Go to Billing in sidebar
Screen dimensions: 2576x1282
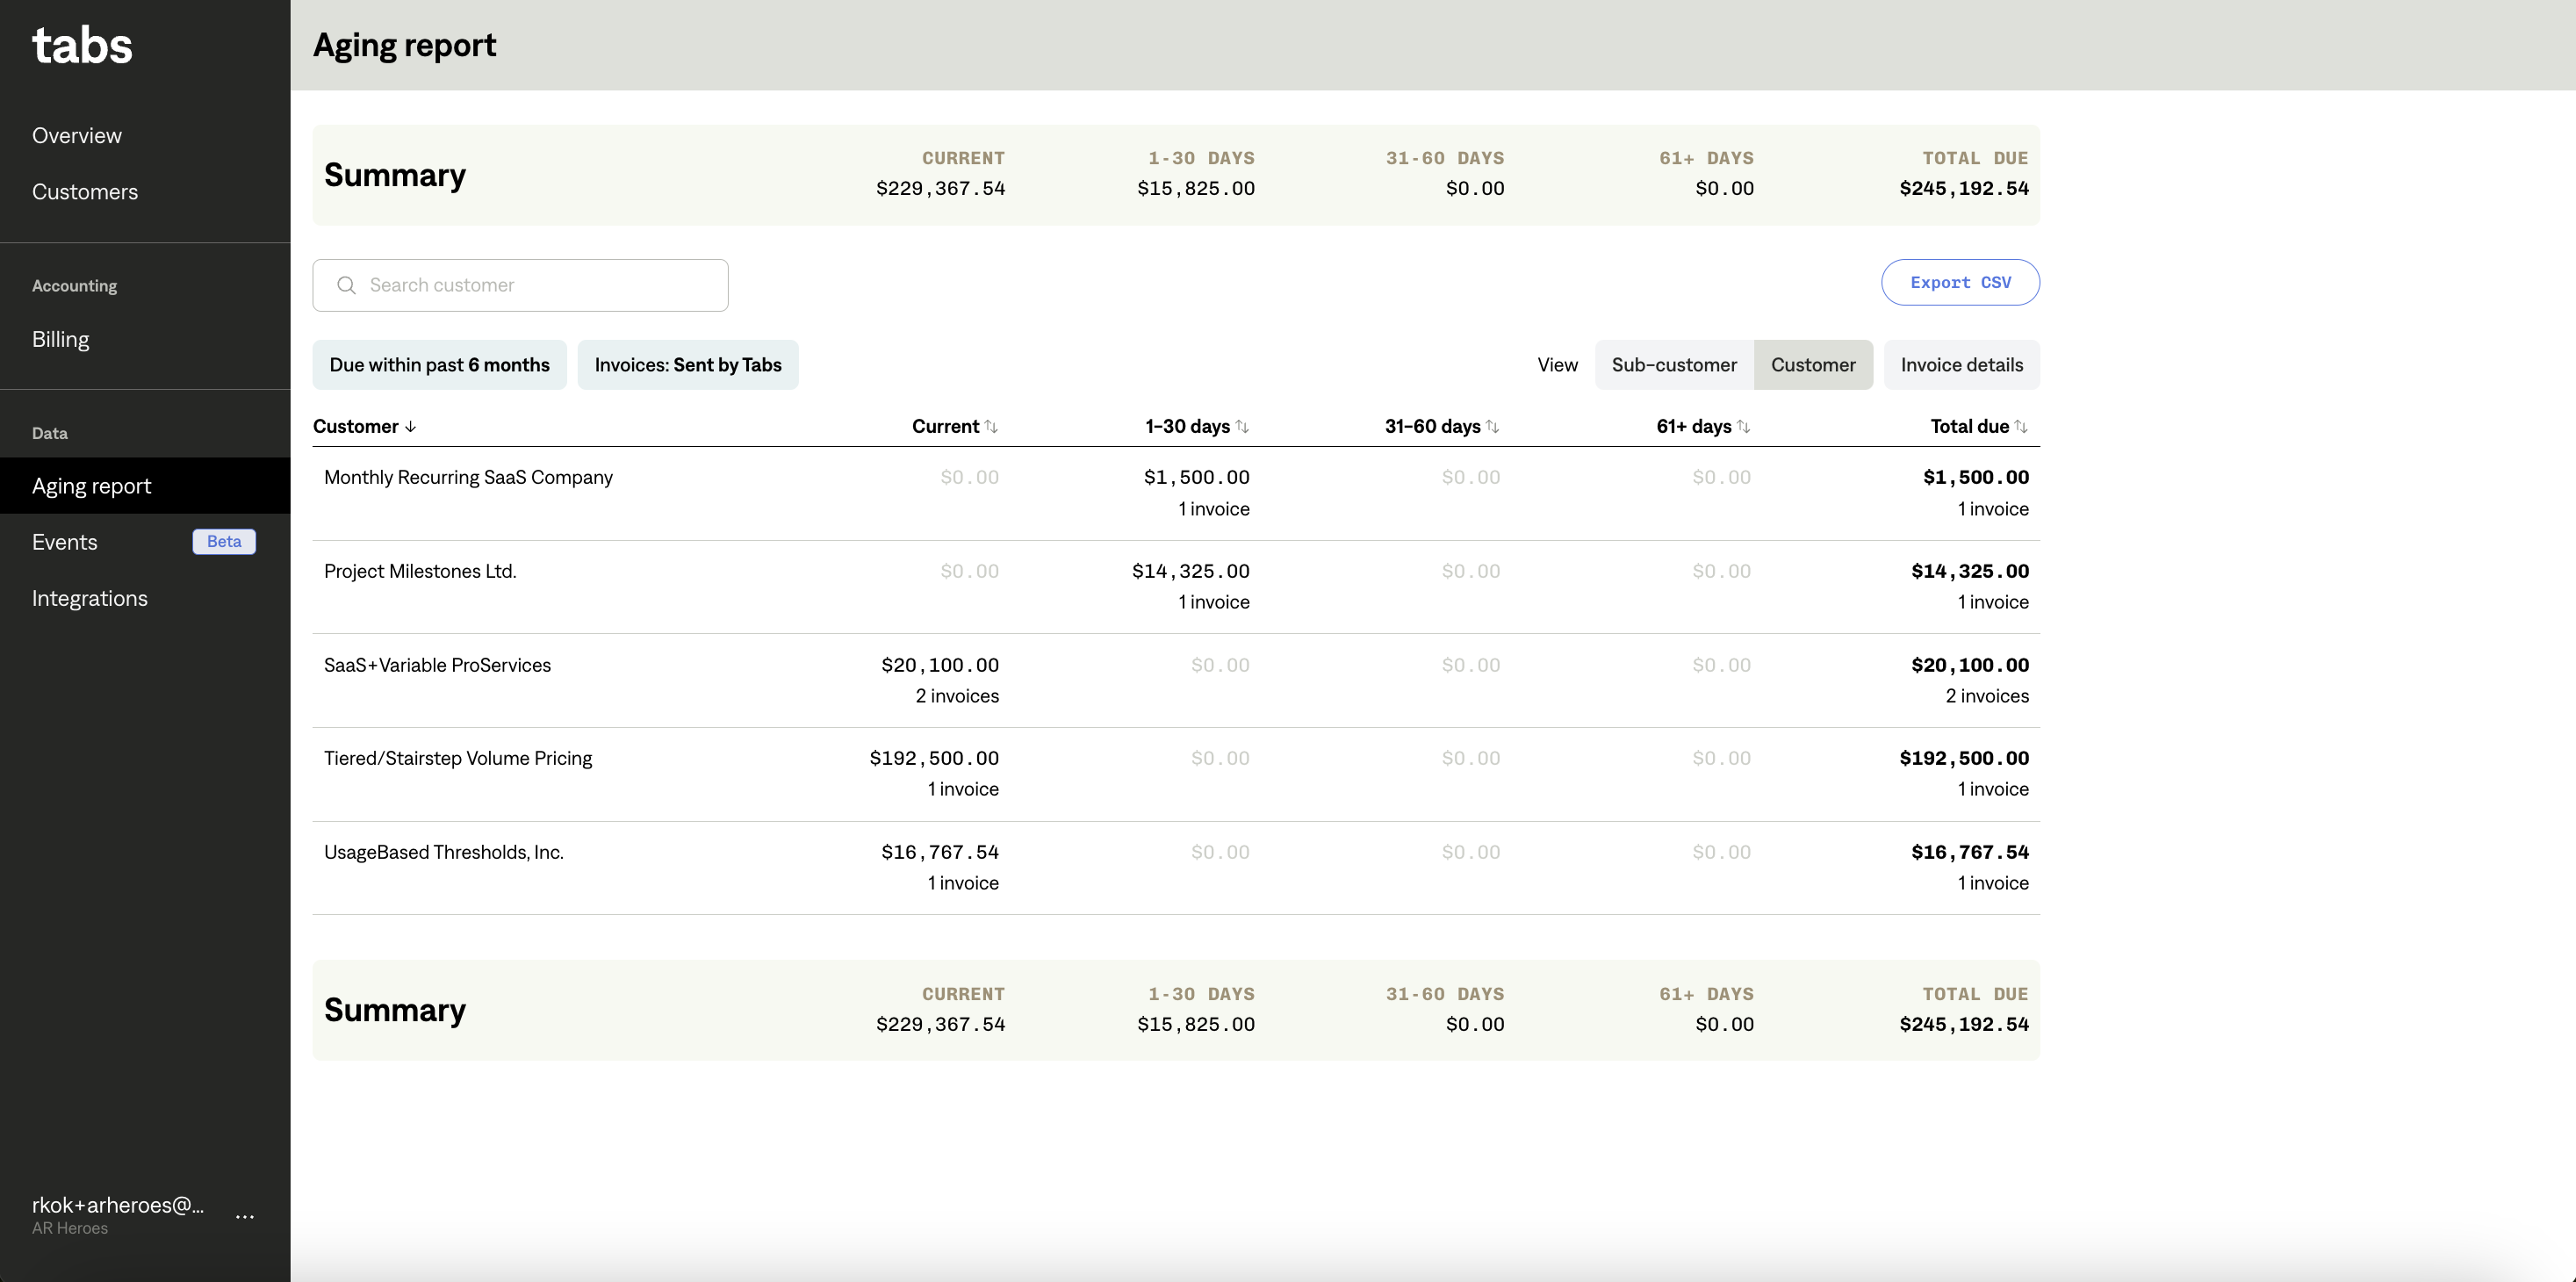[61, 339]
